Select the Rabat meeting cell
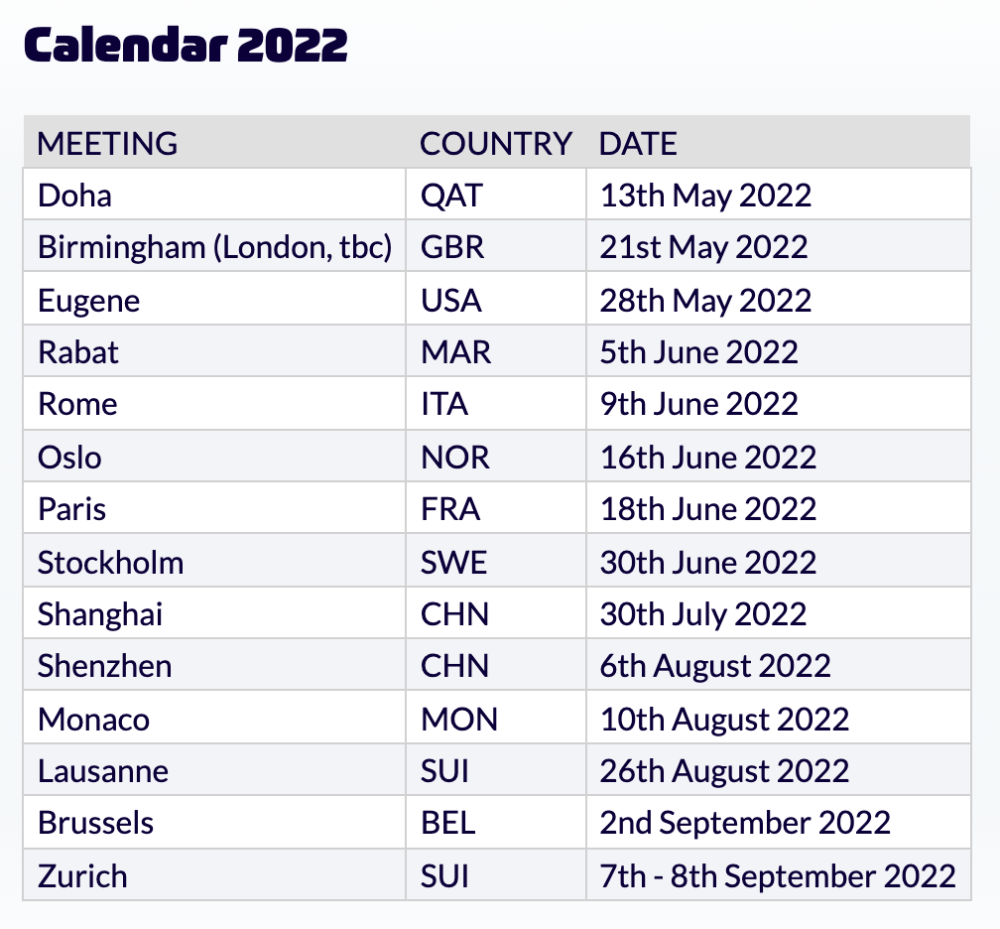Image resolution: width=1000 pixels, height=929 pixels. pos(78,352)
